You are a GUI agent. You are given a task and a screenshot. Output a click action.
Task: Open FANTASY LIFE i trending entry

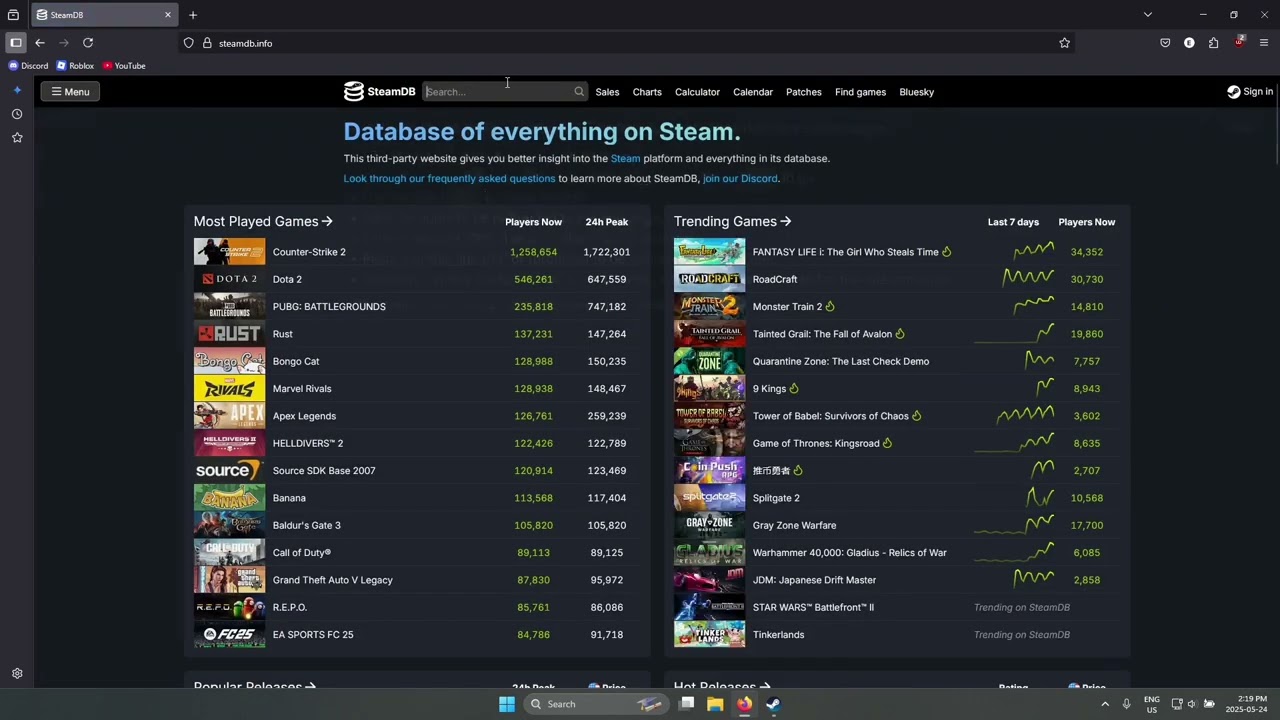pyautogui.click(x=845, y=252)
